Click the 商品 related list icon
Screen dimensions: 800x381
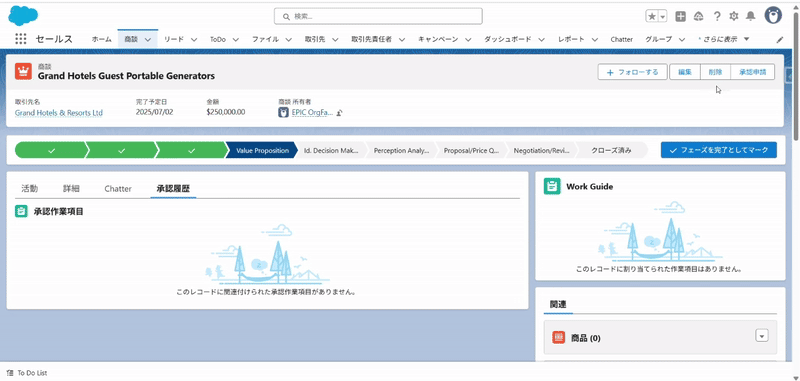pyautogui.click(x=559, y=337)
